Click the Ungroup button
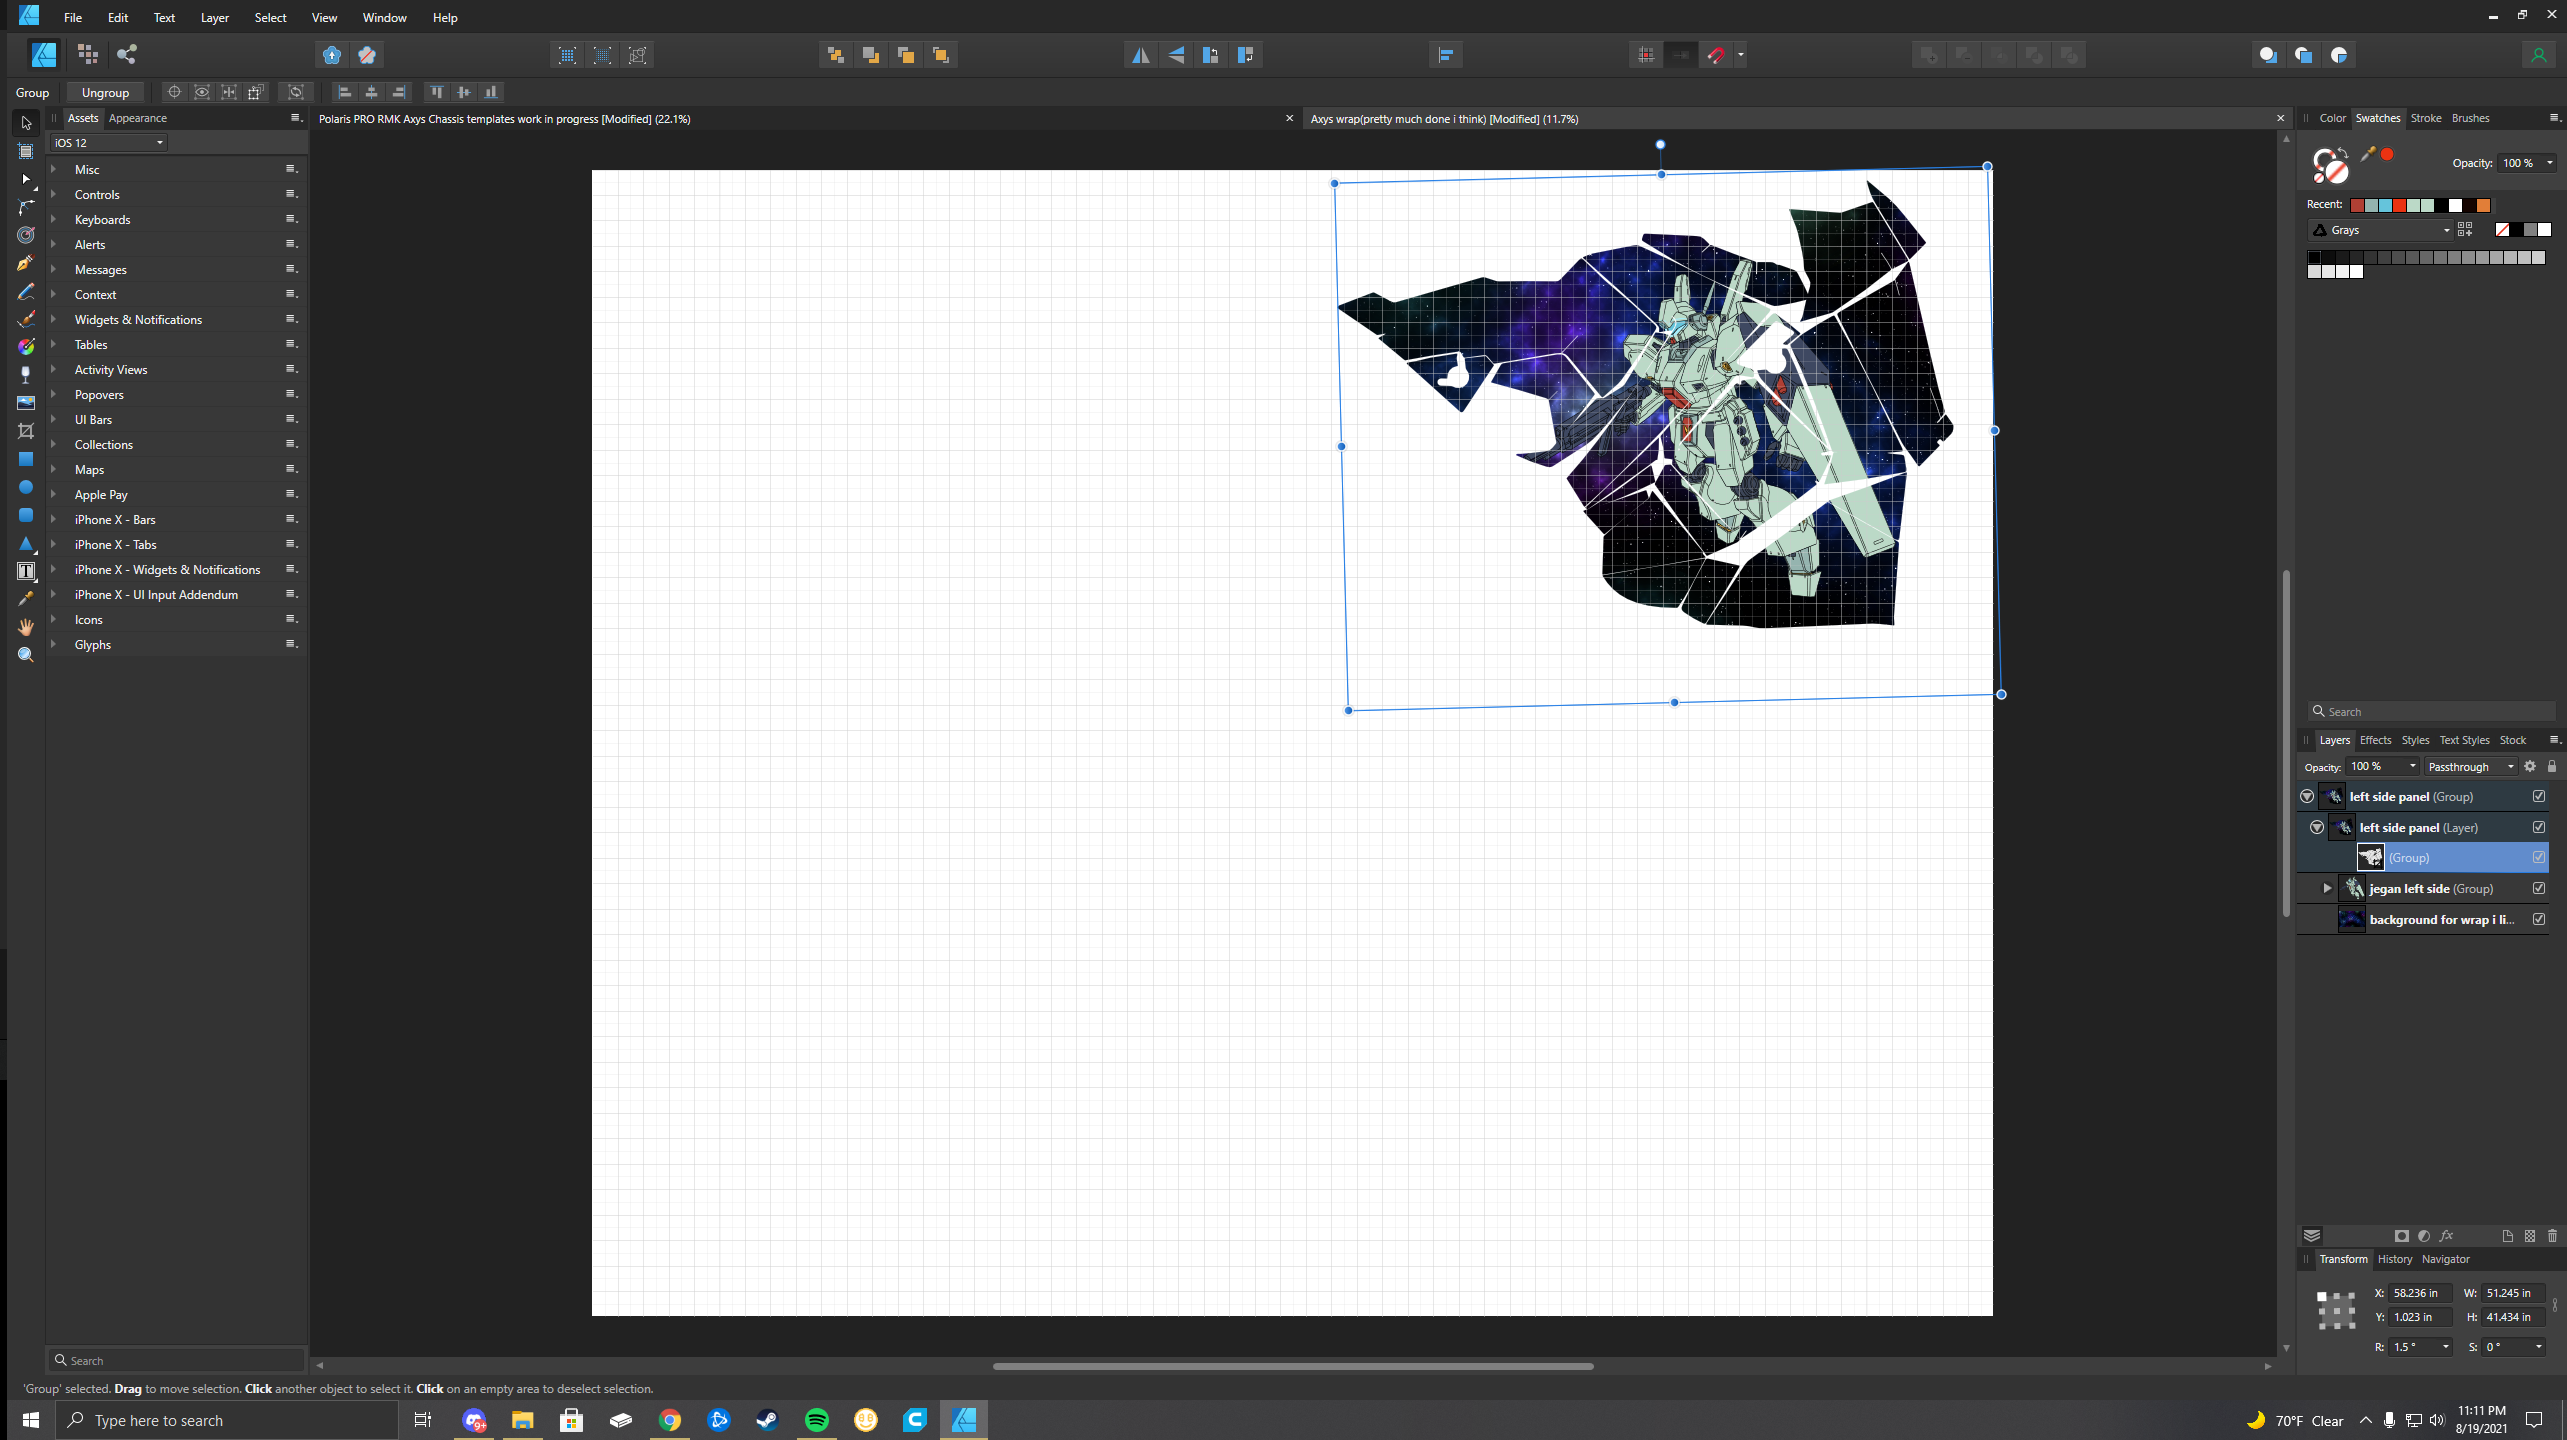This screenshot has width=2567, height=1440. click(105, 92)
